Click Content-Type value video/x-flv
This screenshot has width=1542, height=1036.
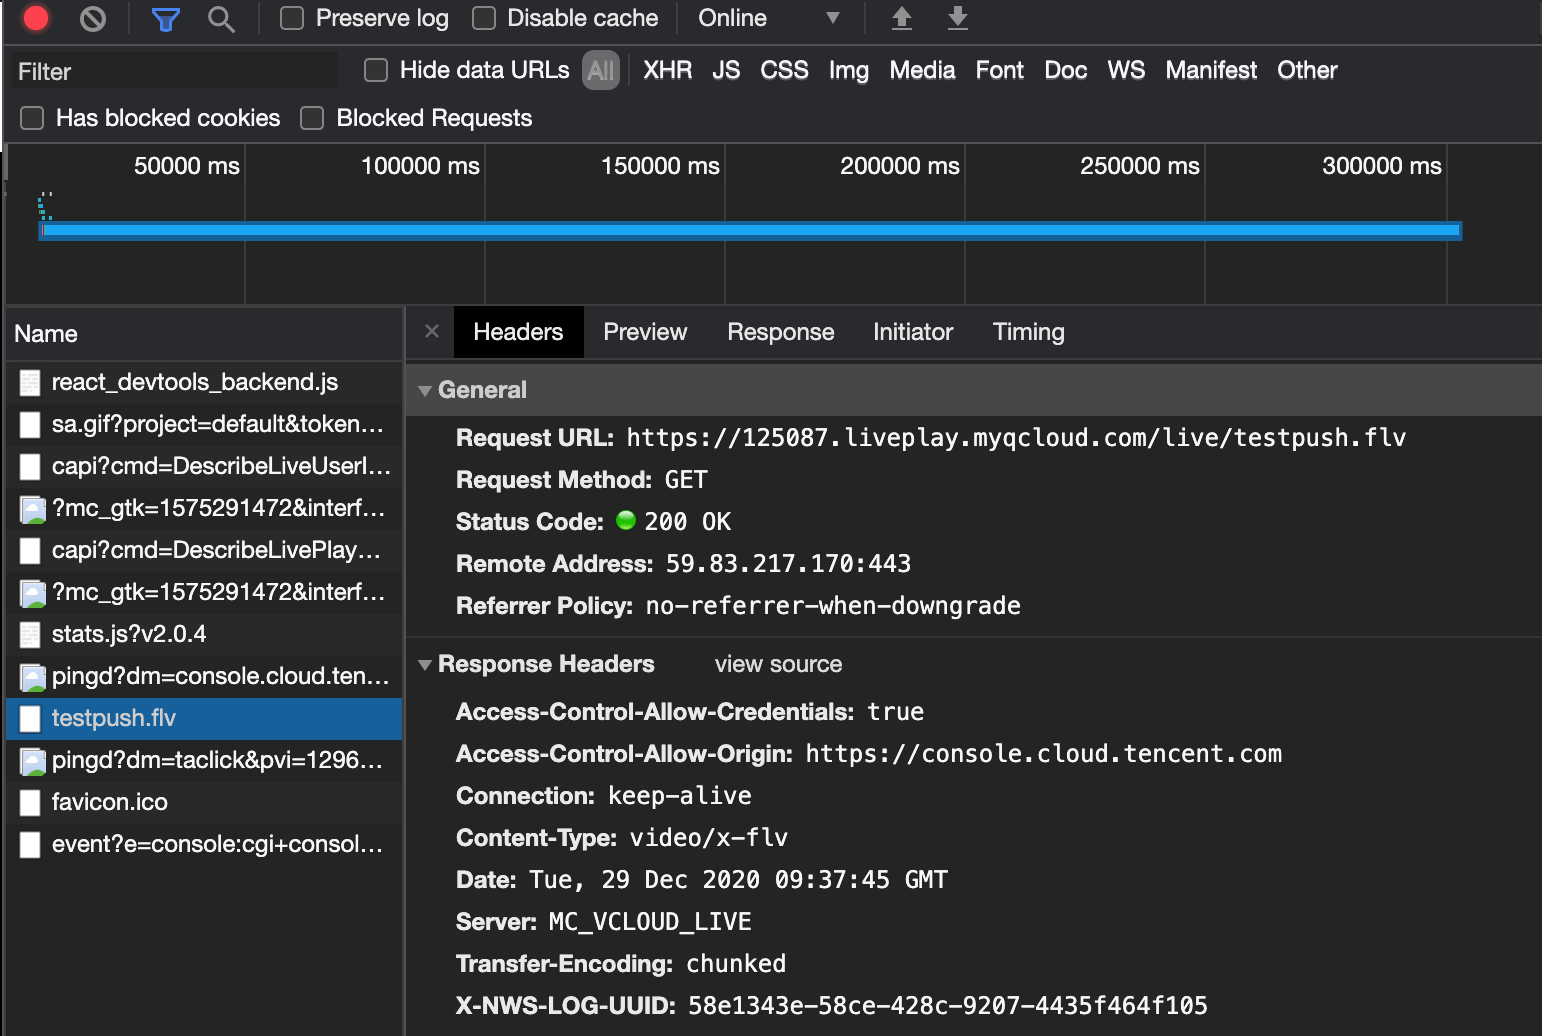coord(708,838)
